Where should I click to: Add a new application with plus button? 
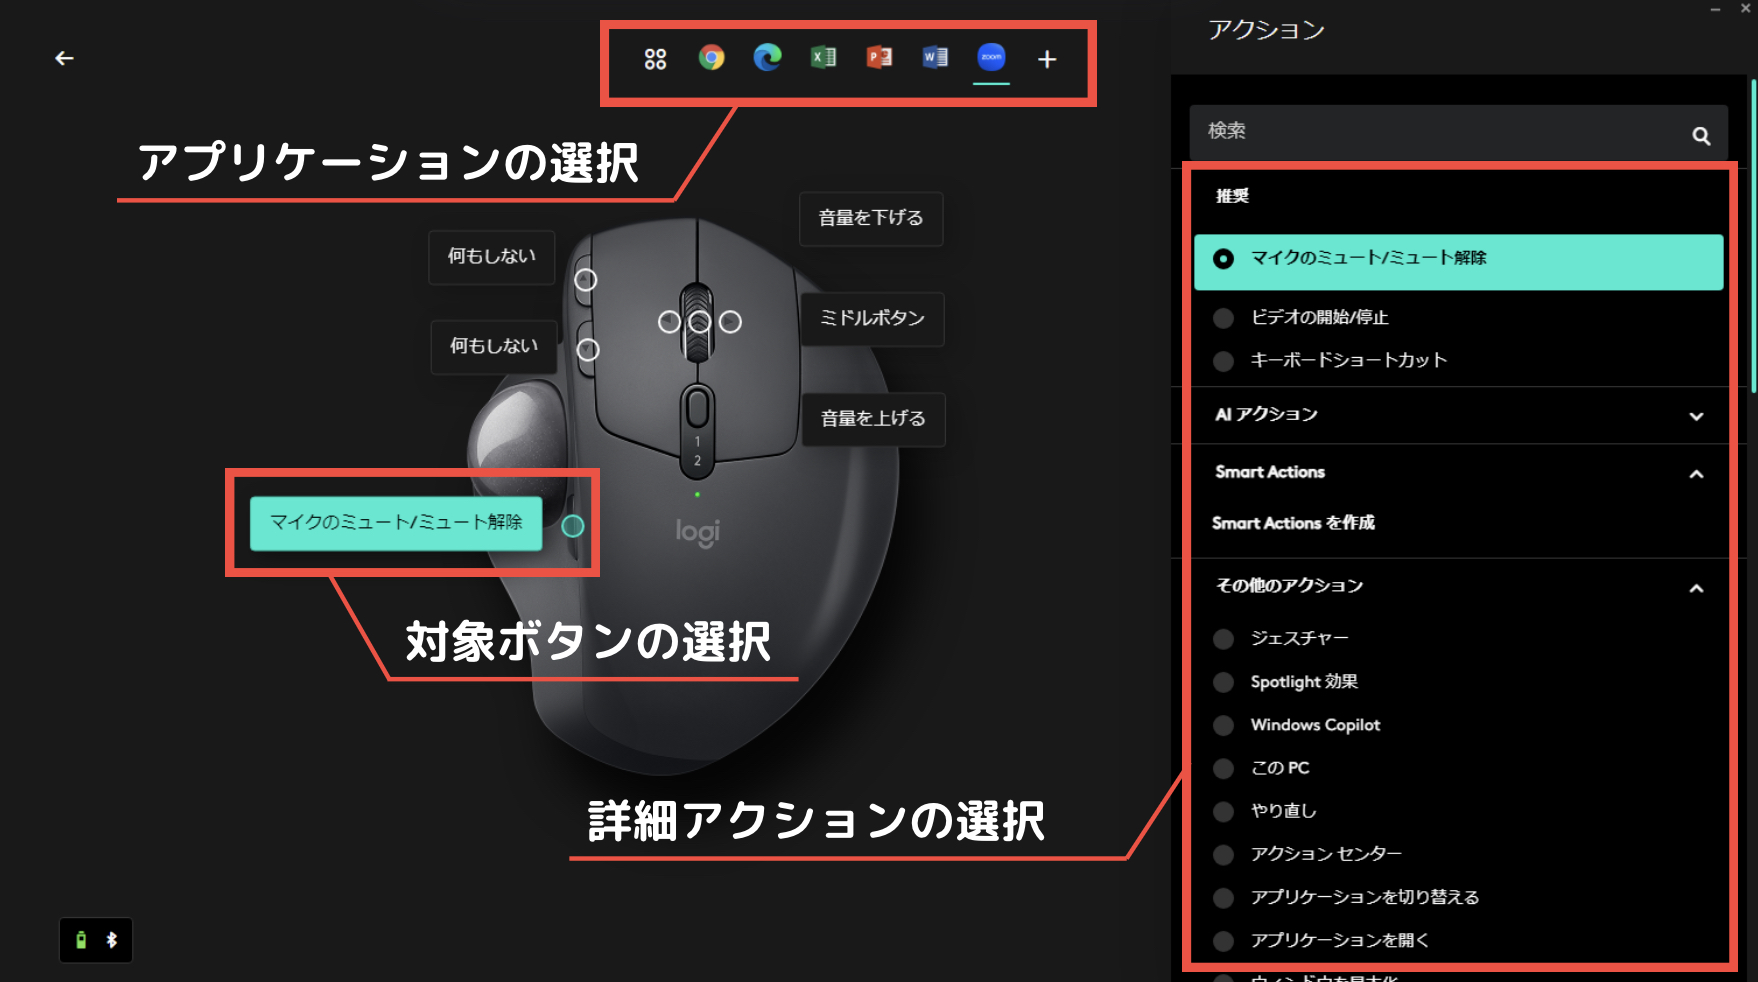[x=1046, y=59]
